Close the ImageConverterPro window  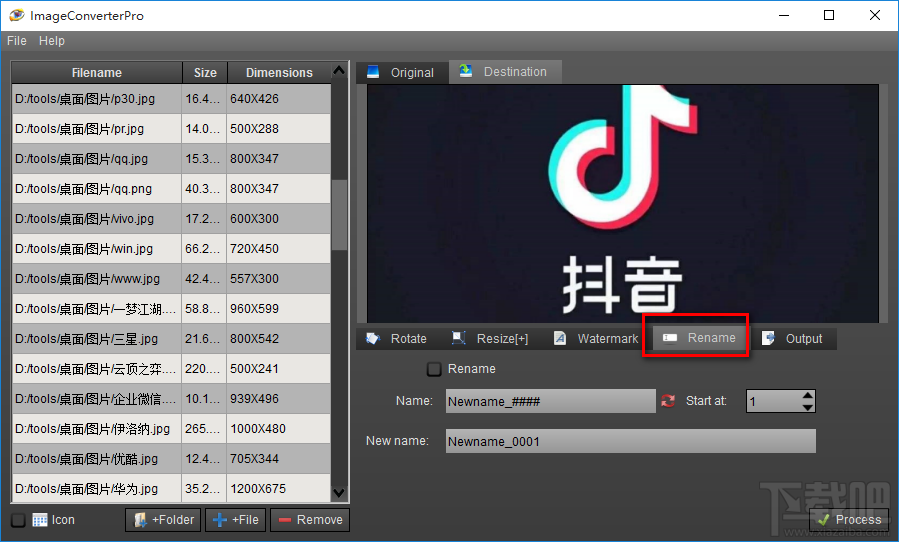(x=875, y=15)
